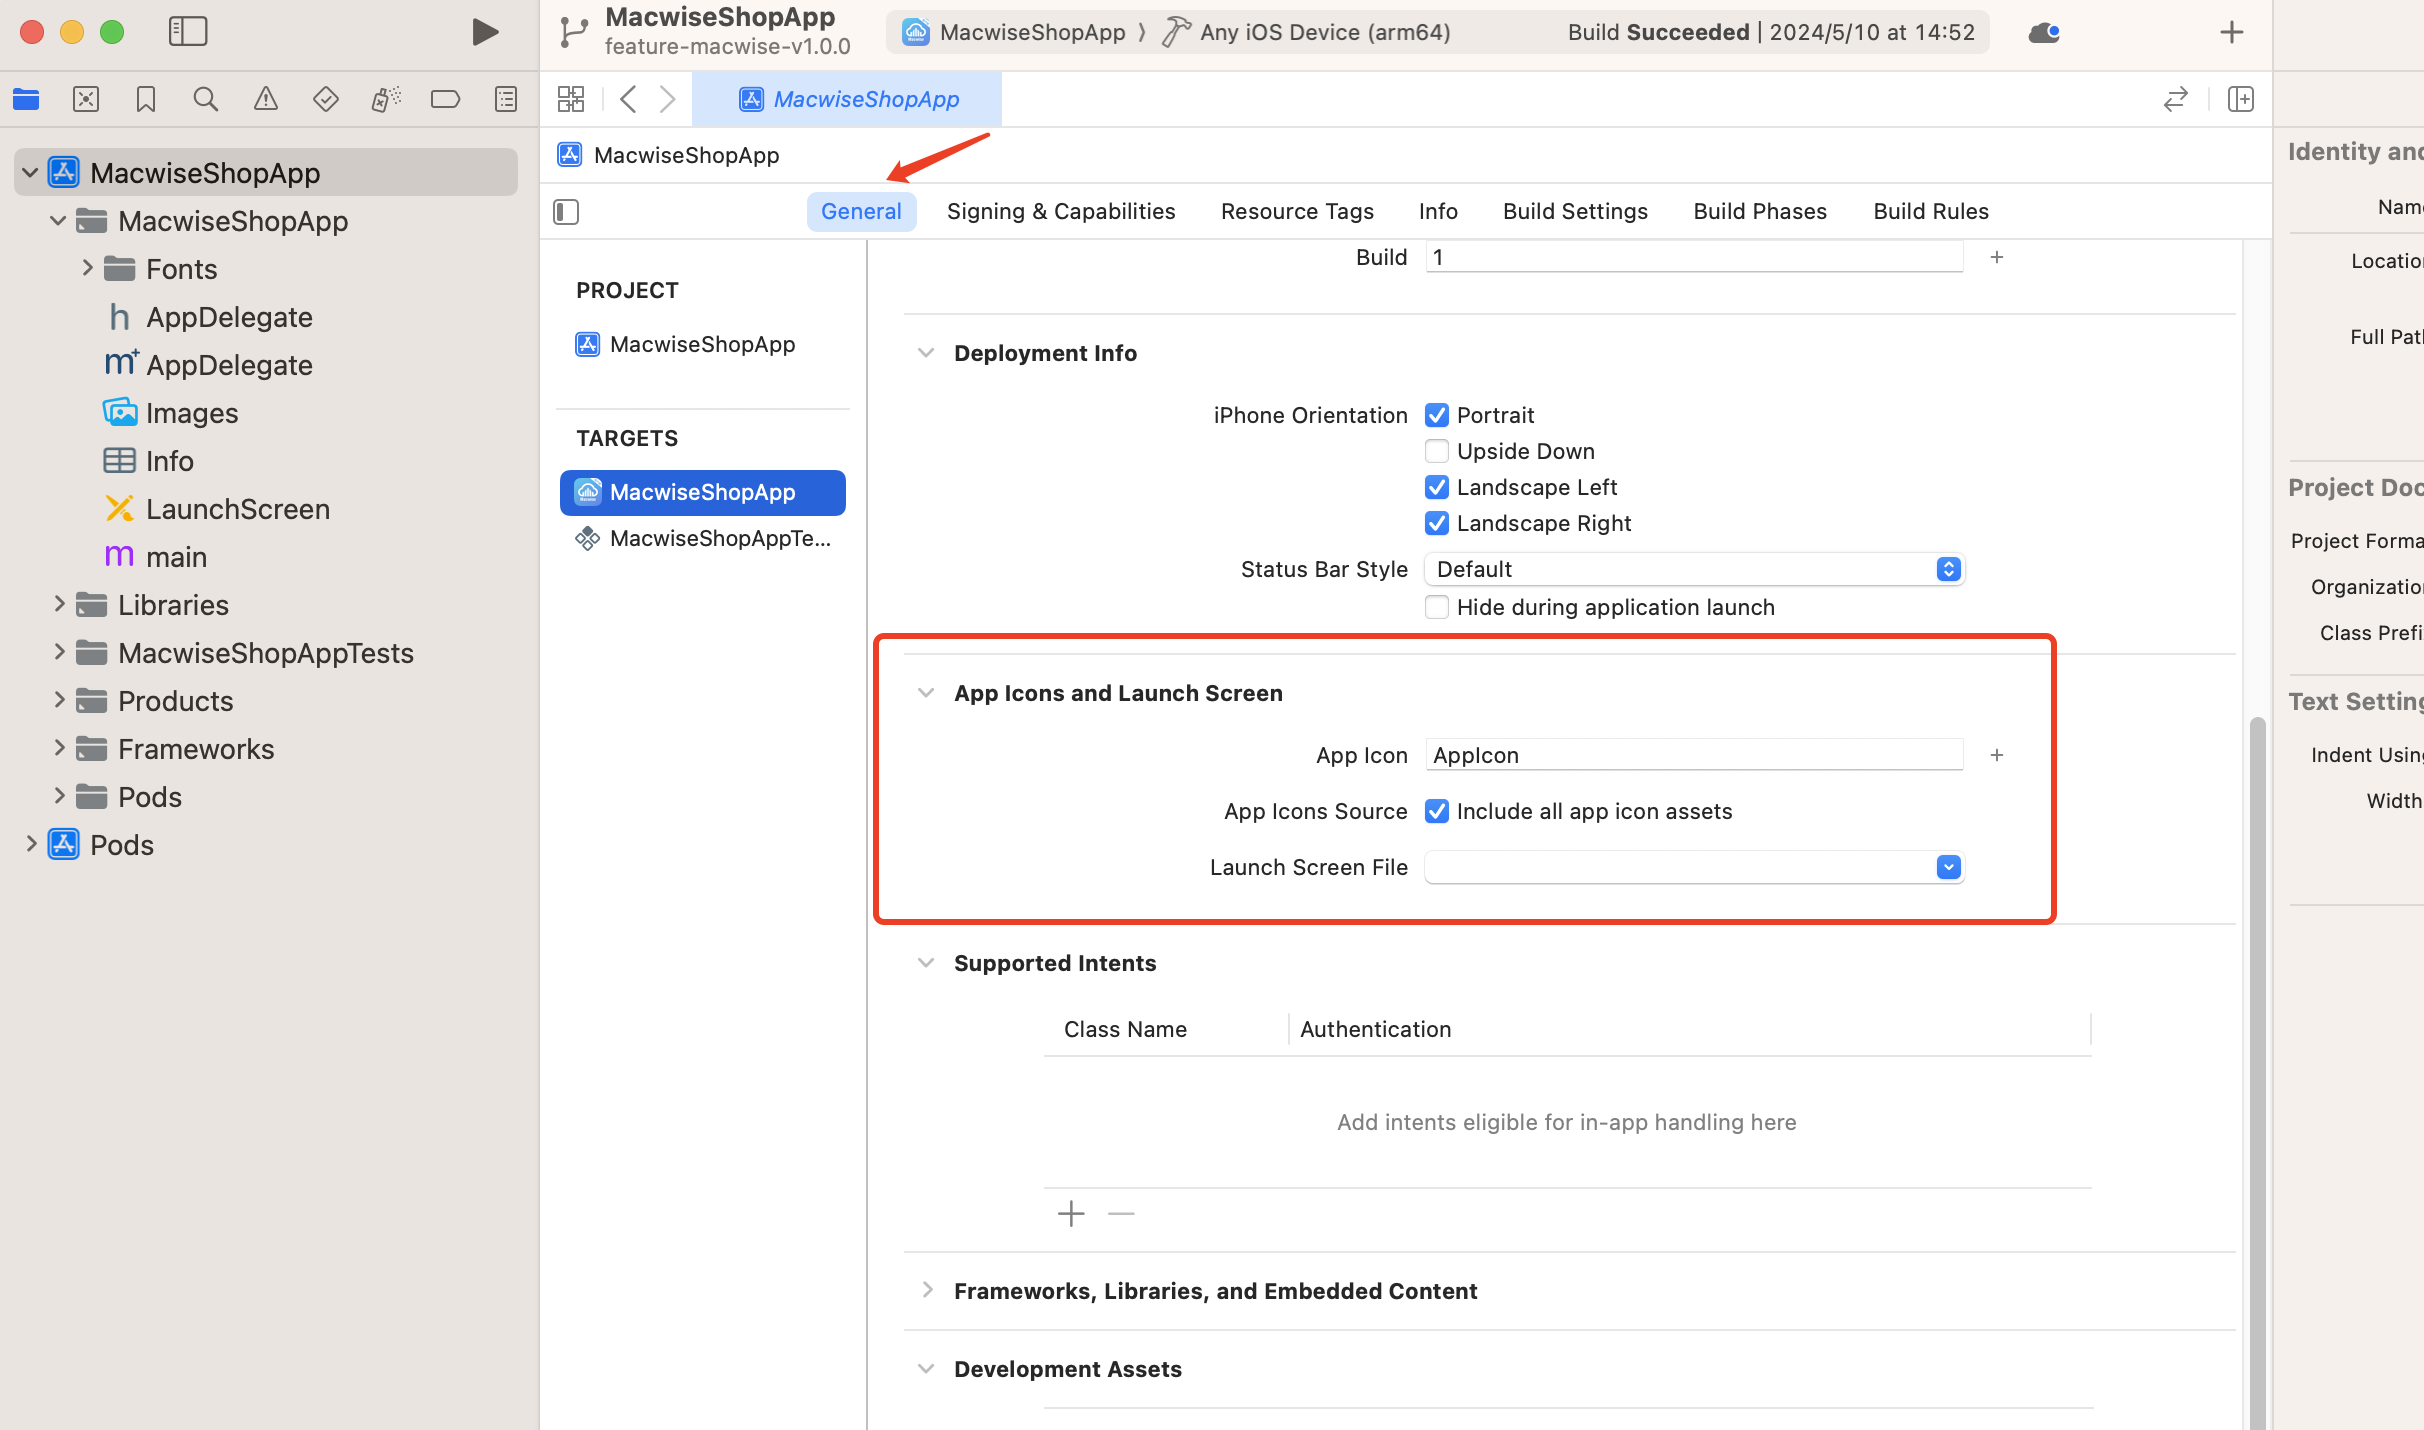Viewport: 2424px width, 1430px height.
Task: Open the Test navigator diamond icon
Action: point(326,99)
